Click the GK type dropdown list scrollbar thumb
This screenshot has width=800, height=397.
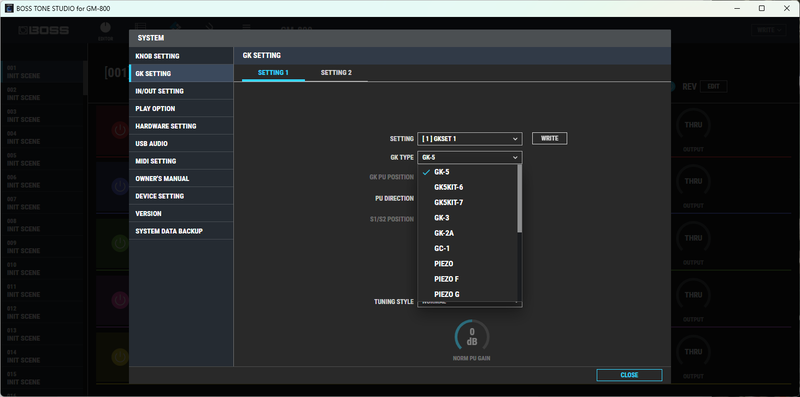519,198
